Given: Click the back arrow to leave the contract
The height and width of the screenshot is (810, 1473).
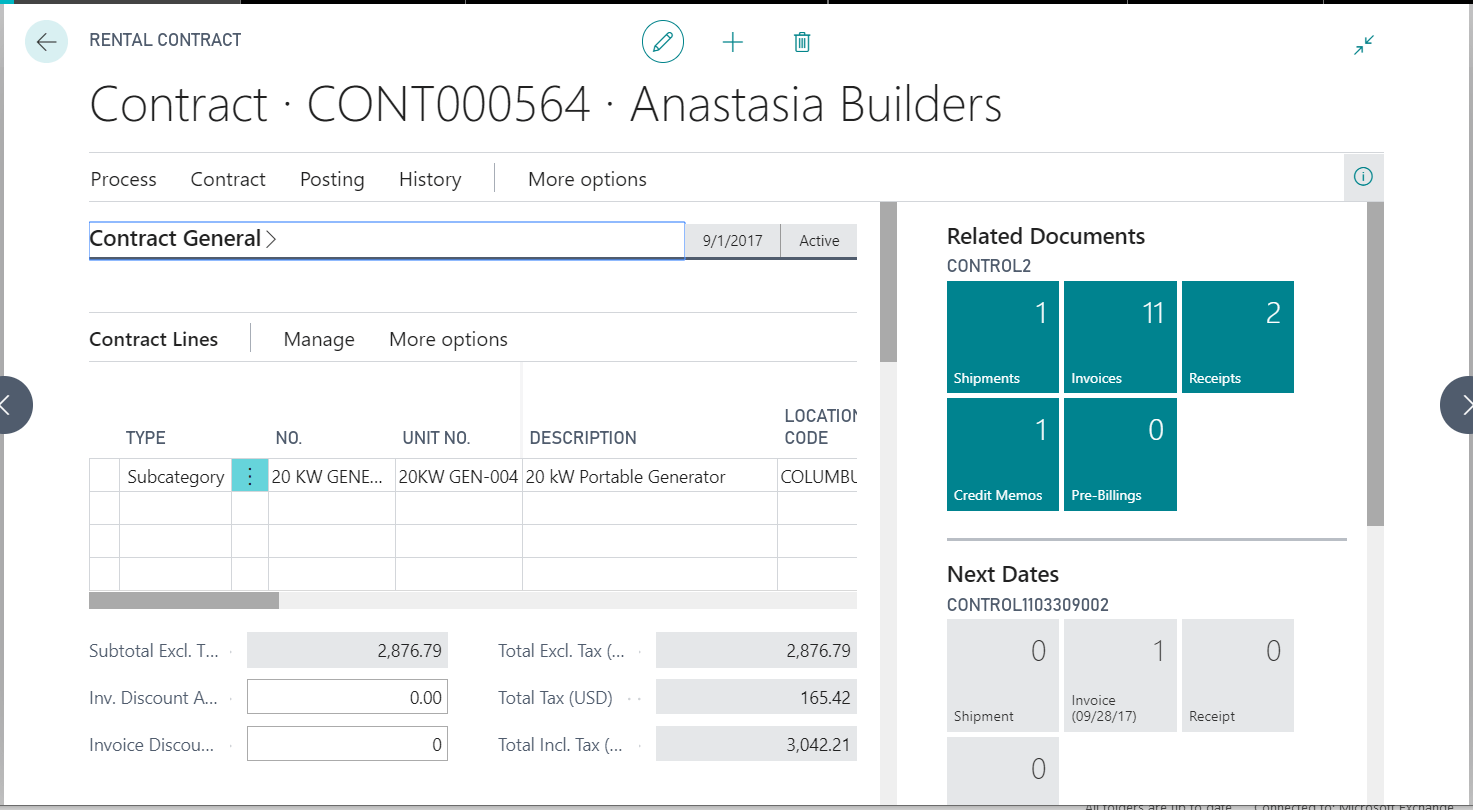Looking at the screenshot, I should pos(46,41).
